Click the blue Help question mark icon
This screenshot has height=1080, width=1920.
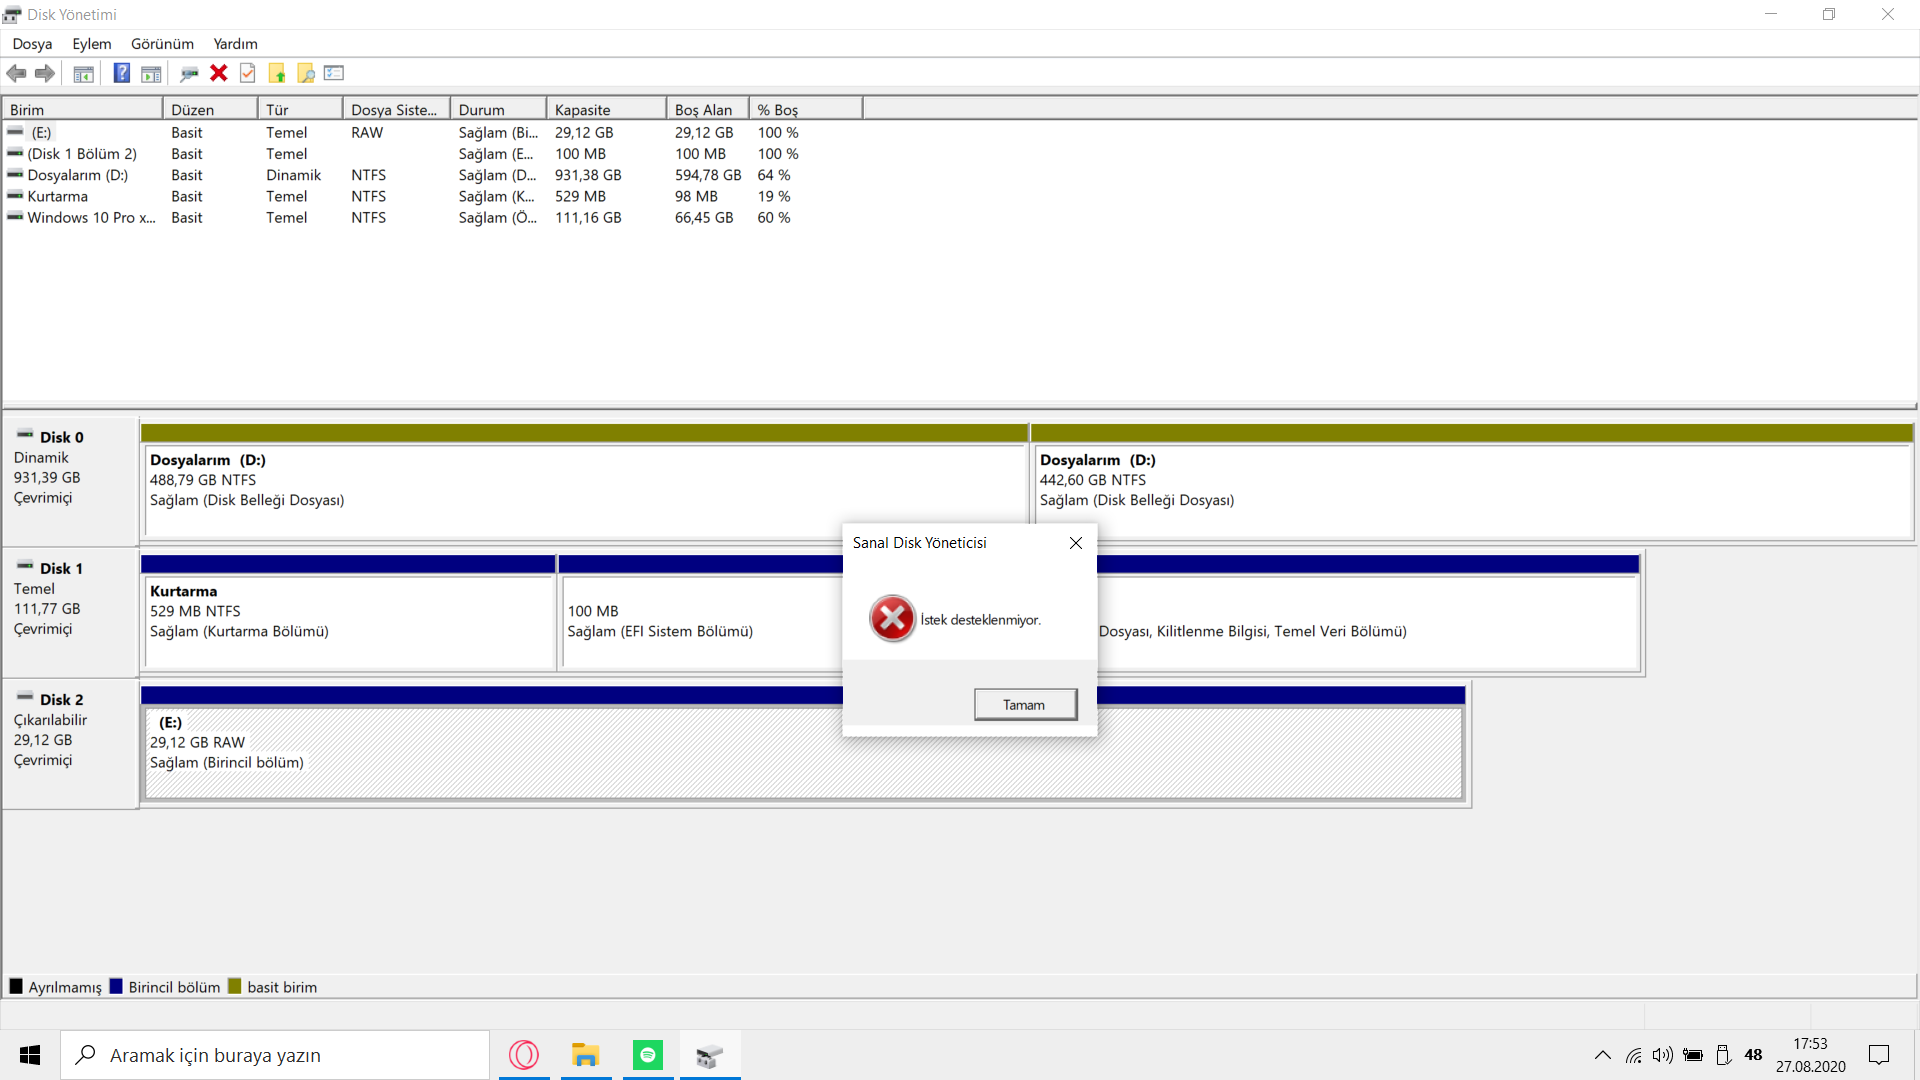(x=121, y=73)
